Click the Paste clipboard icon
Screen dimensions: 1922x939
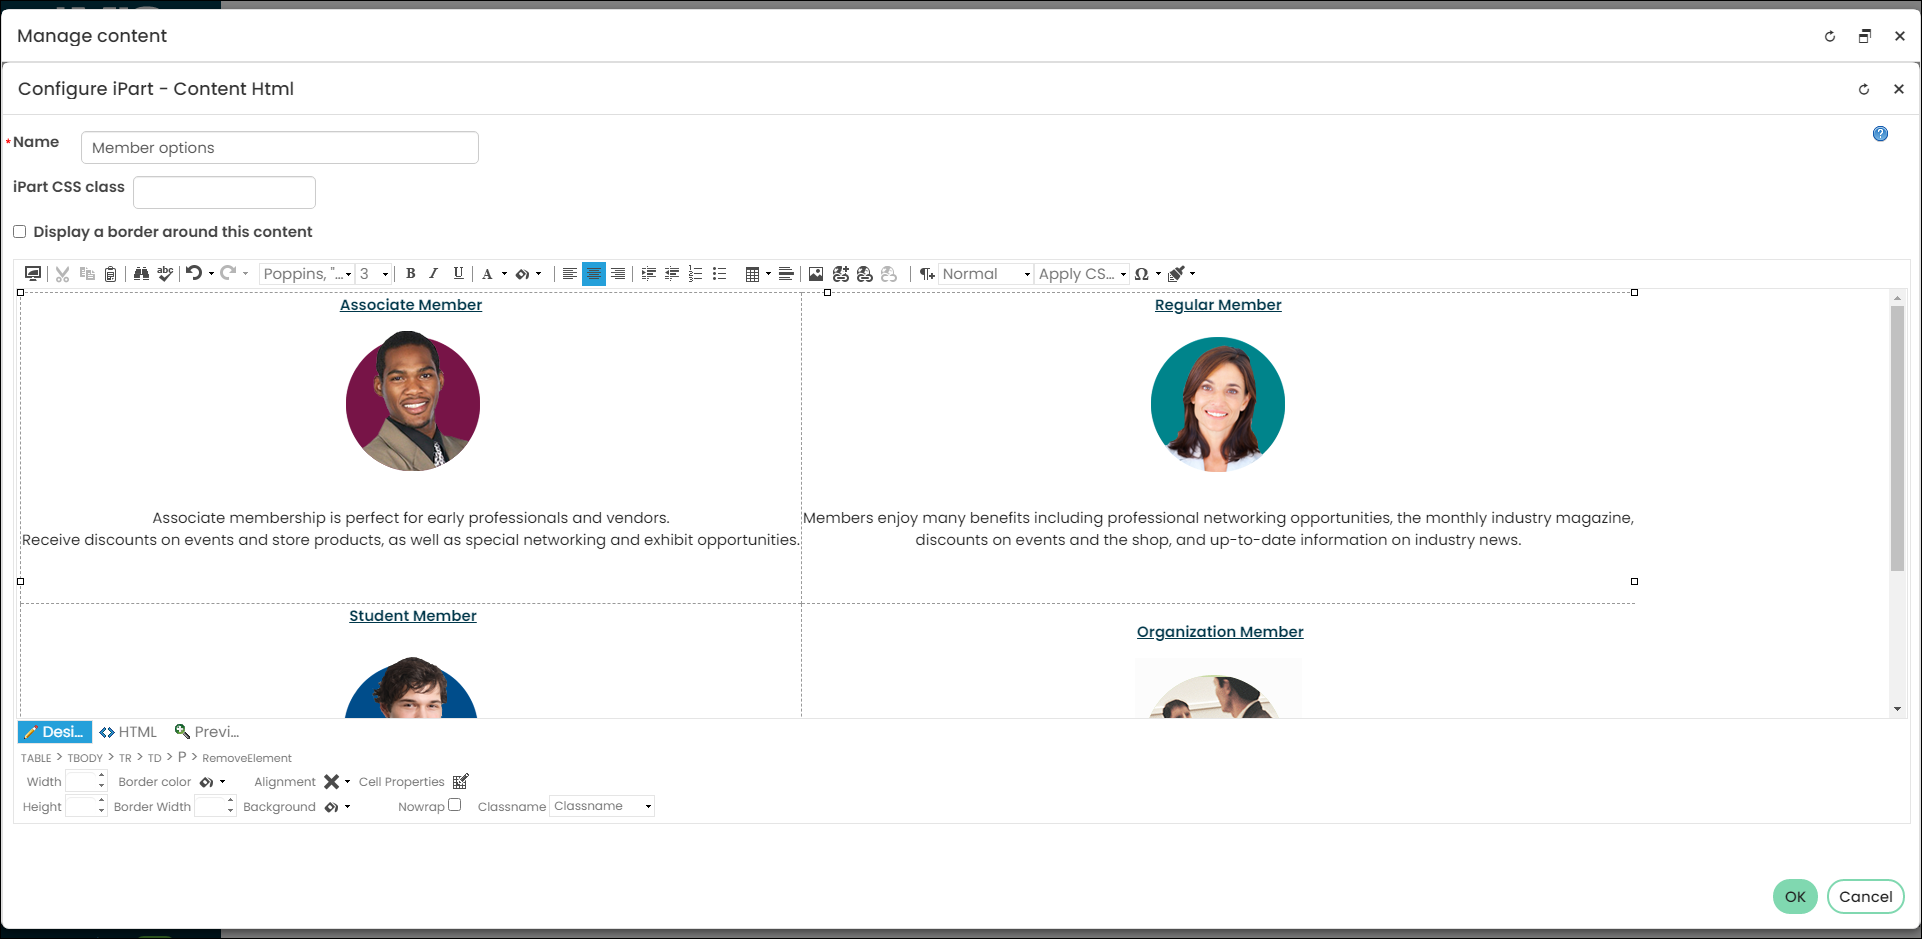111,274
